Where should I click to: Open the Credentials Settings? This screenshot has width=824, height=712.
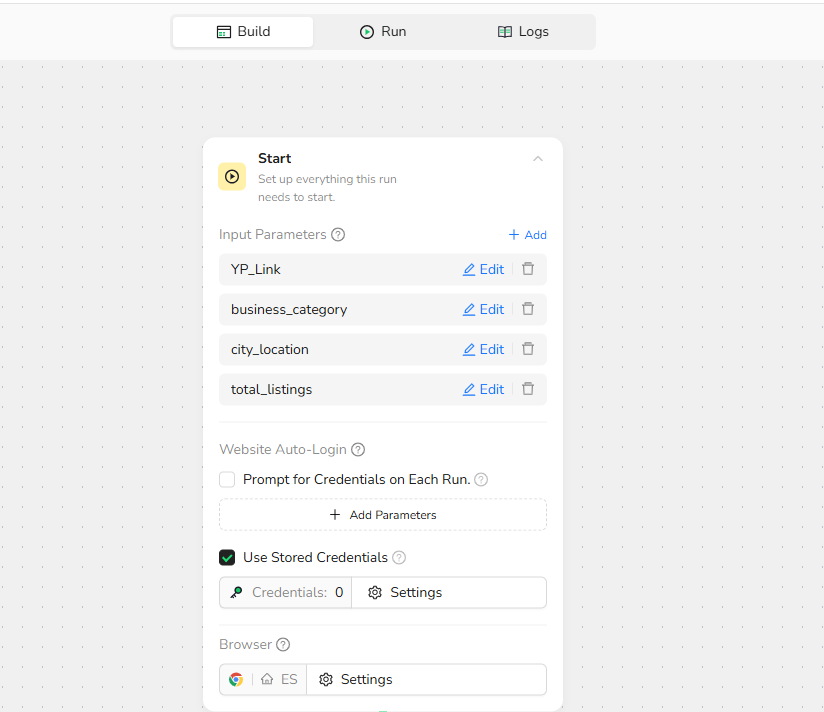coord(405,592)
